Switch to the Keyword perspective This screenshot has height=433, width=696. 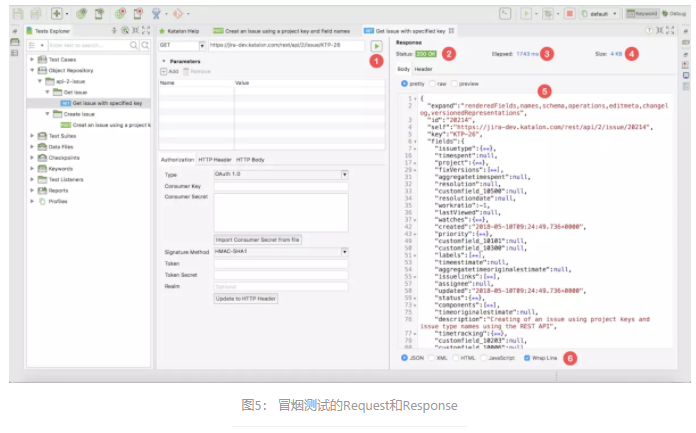pos(641,14)
